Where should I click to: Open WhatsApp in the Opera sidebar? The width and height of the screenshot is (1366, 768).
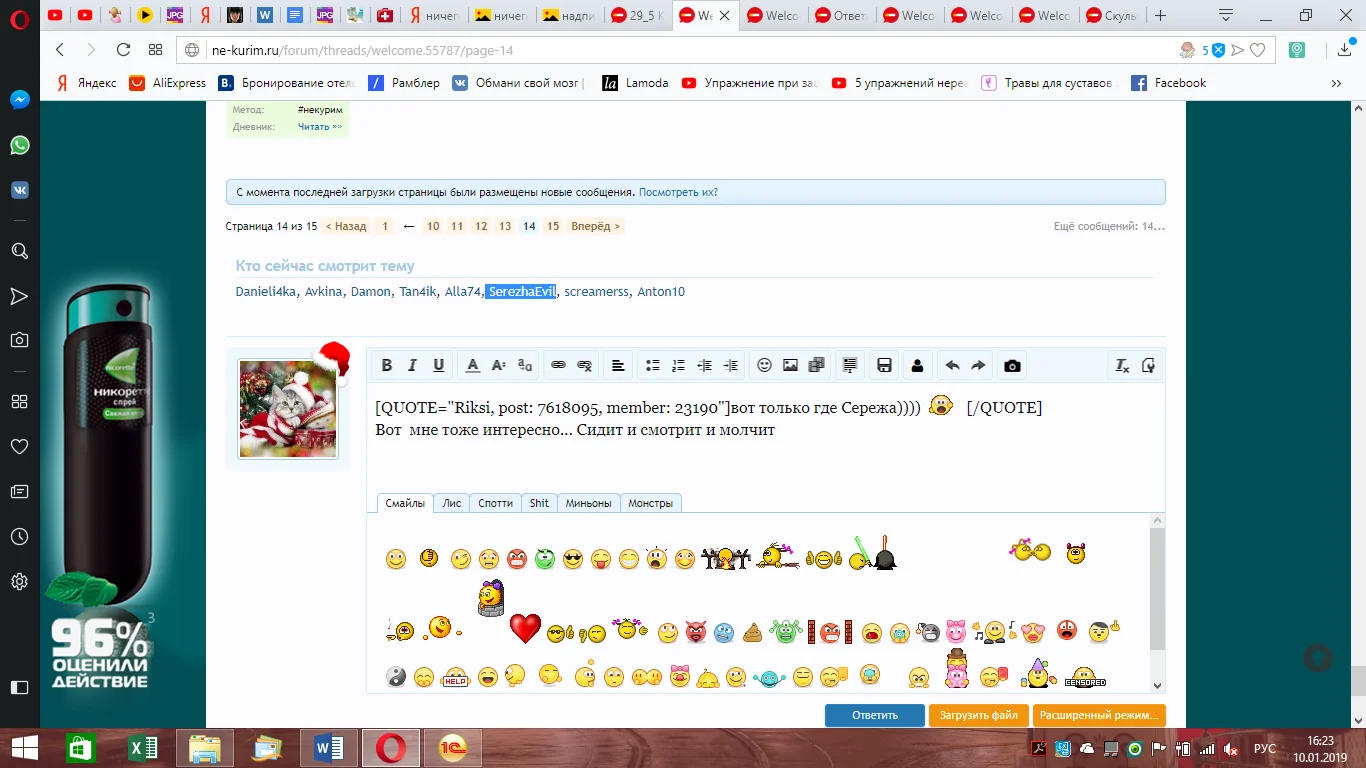[19, 145]
